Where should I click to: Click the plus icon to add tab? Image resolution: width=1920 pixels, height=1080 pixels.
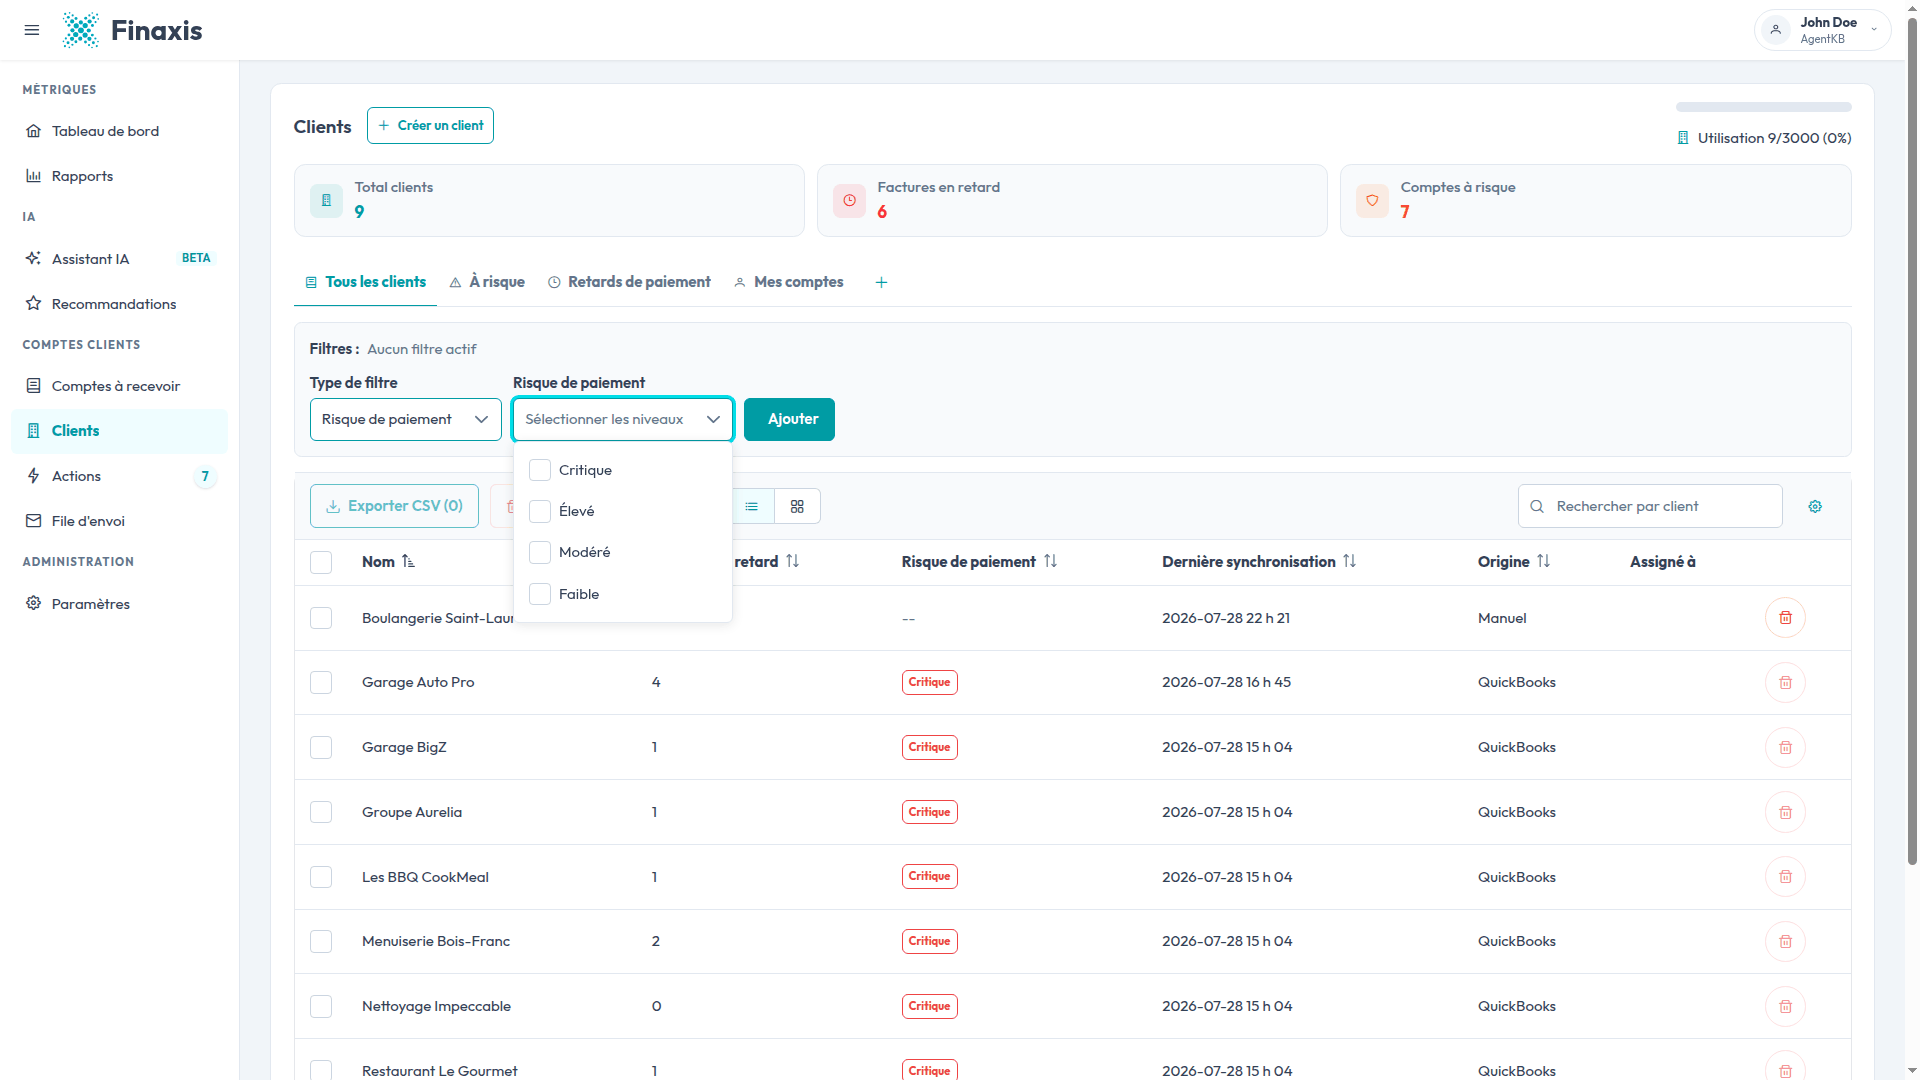pos(881,283)
